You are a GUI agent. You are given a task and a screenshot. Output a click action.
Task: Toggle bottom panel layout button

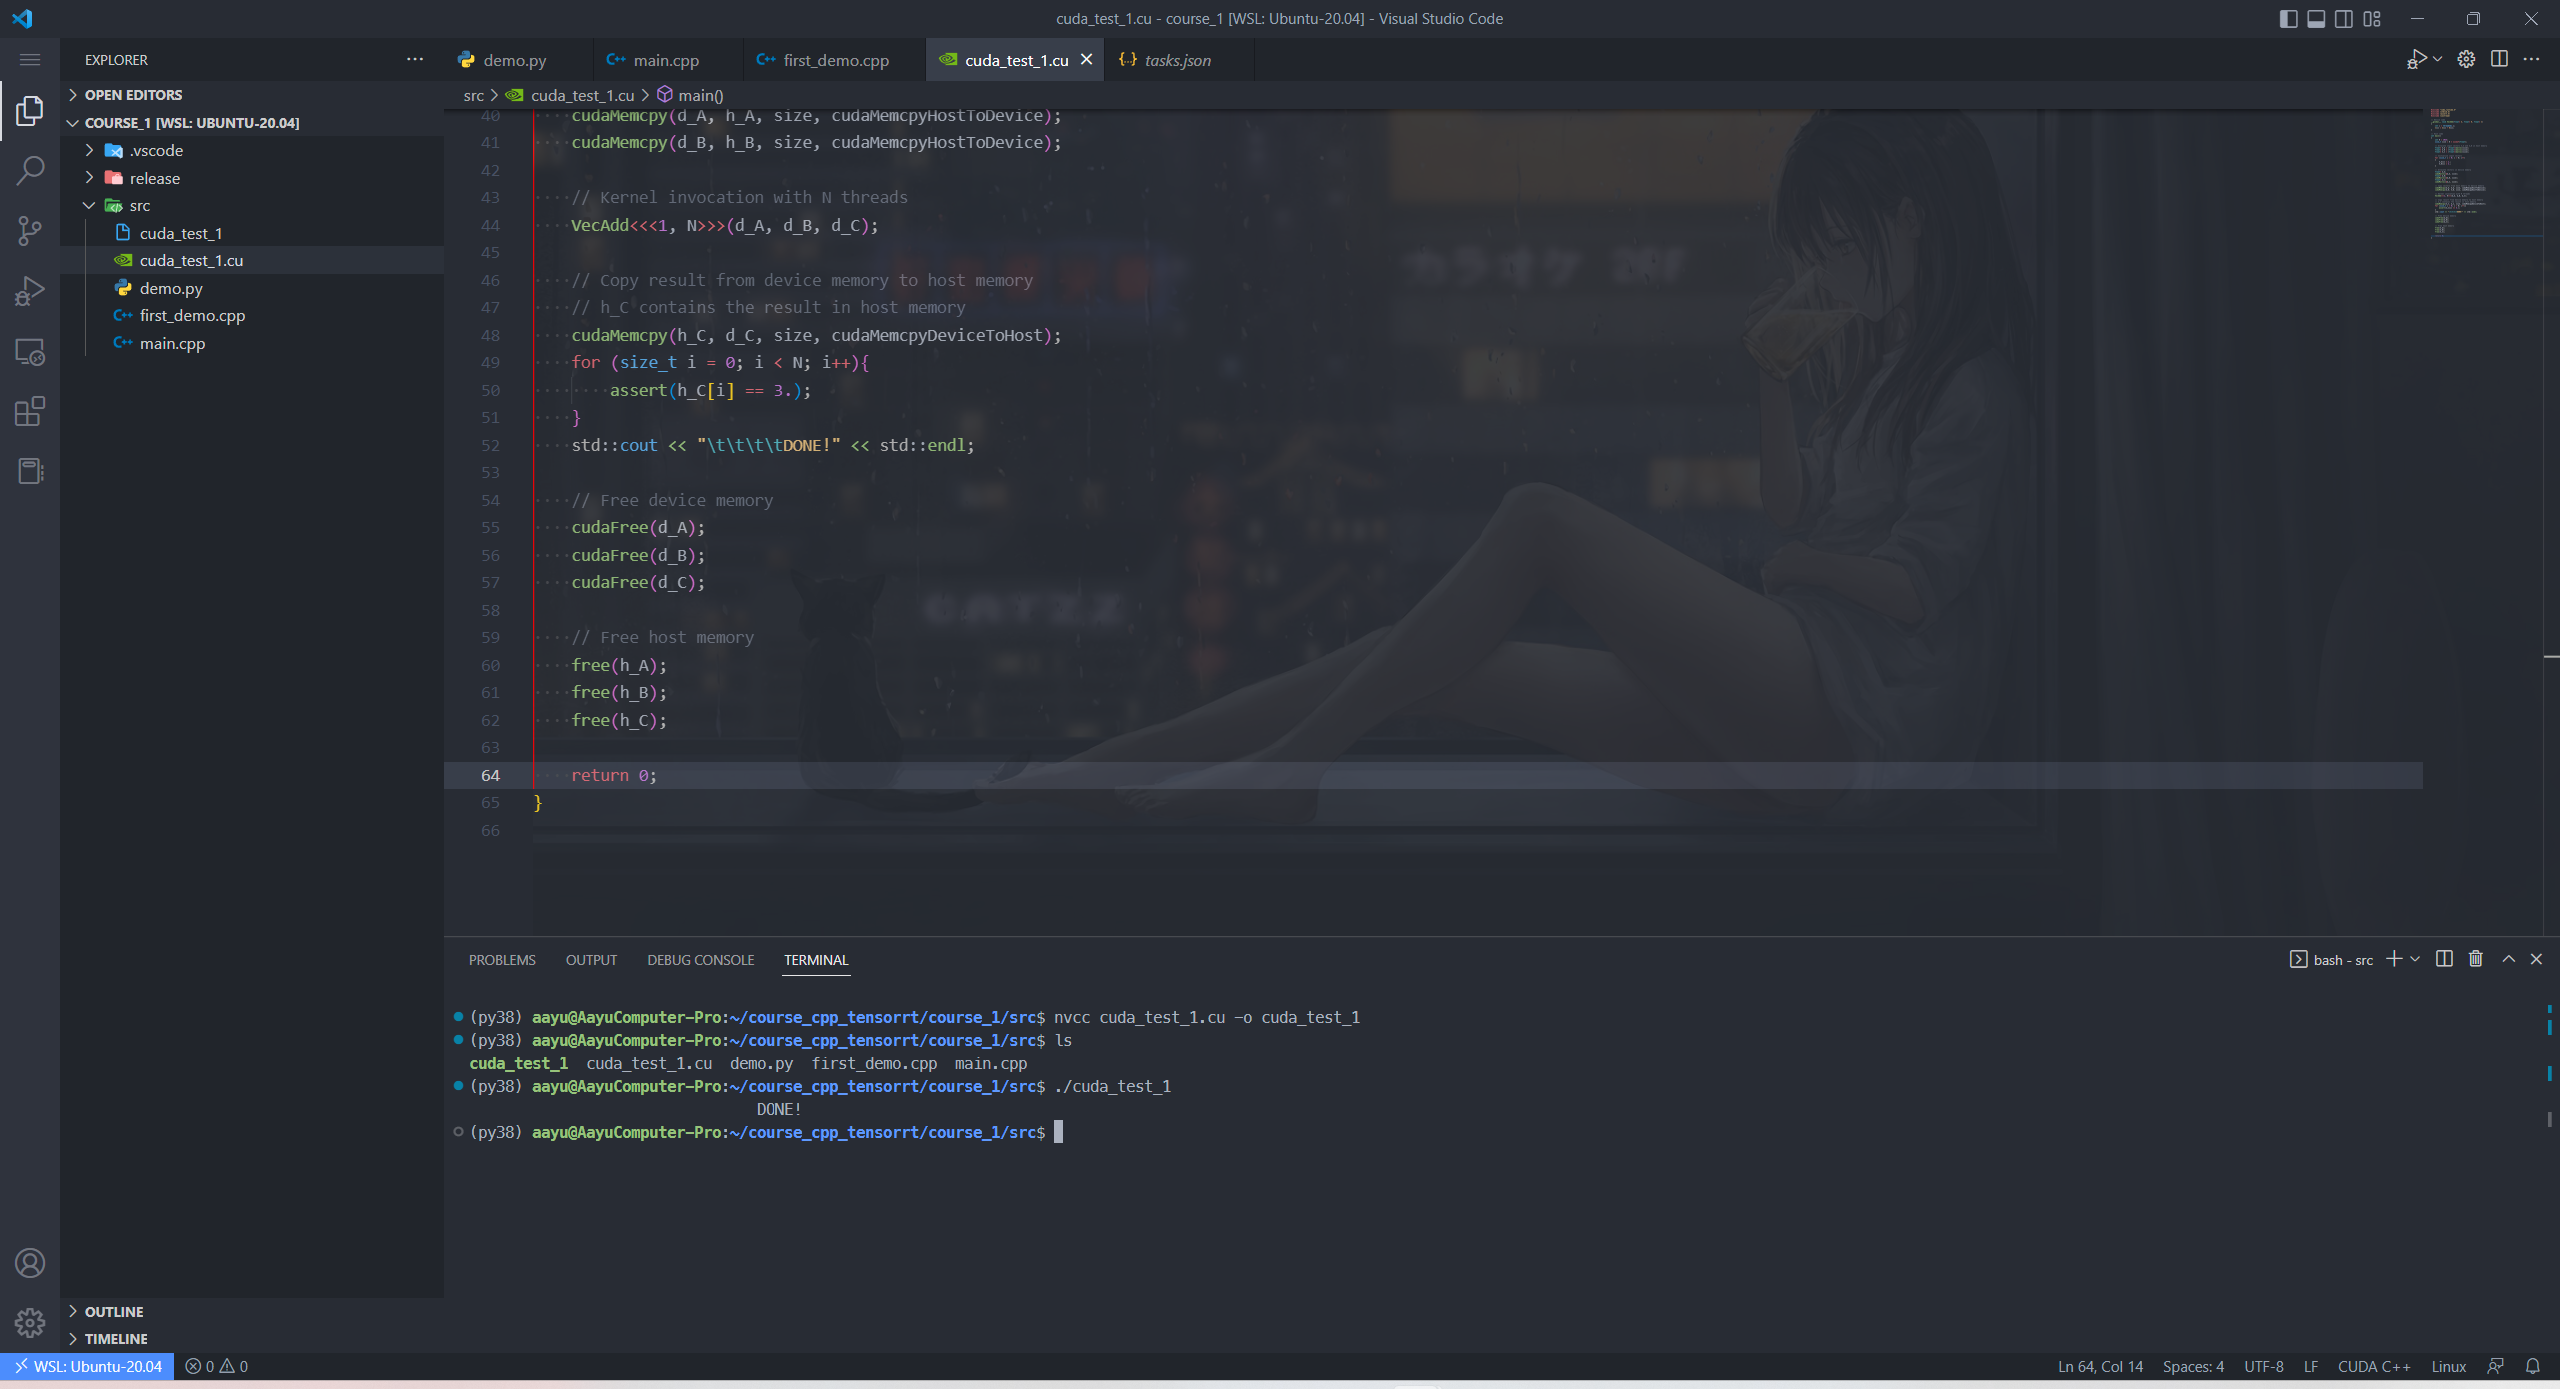2316,19
